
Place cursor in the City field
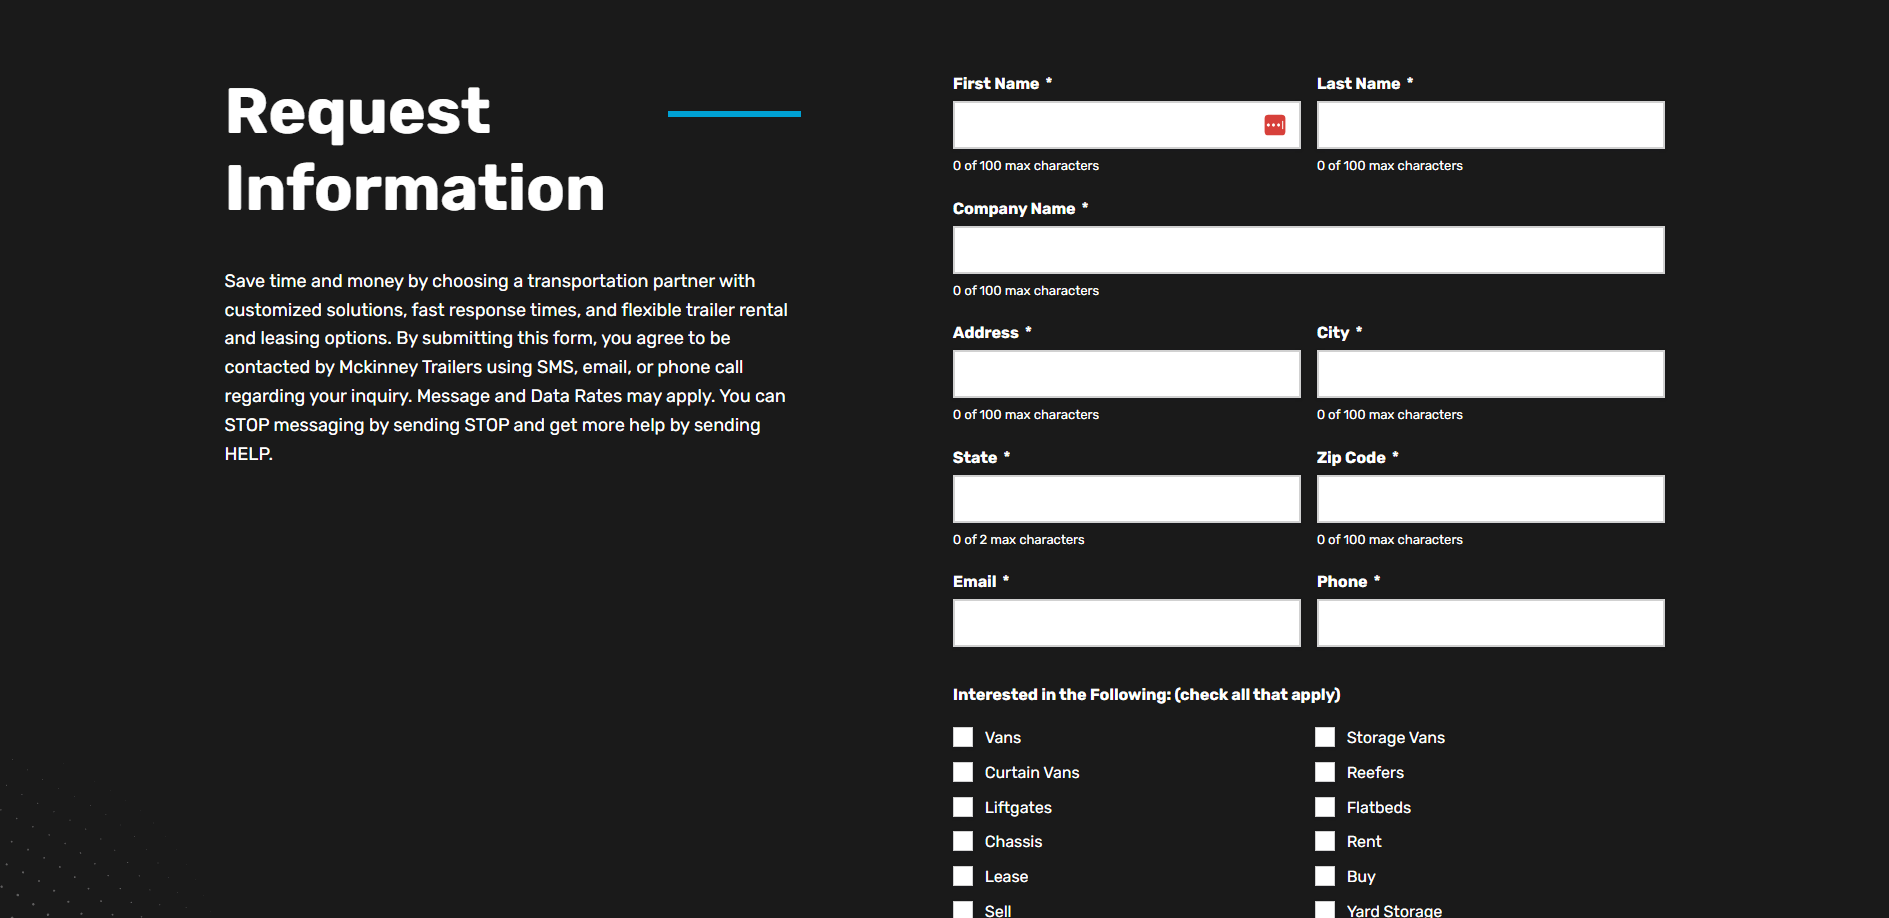(x=1490, y=374)
